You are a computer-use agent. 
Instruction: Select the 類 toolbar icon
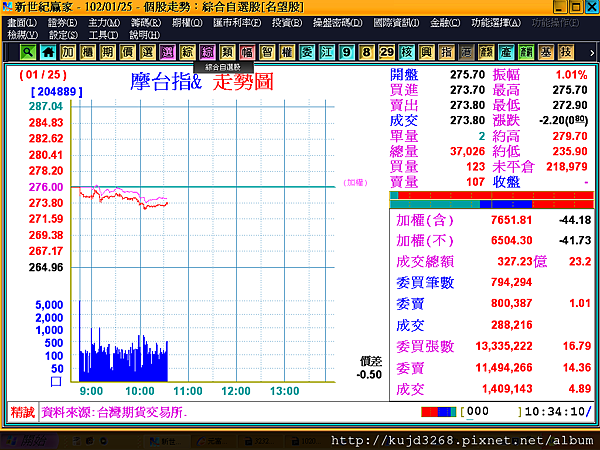tap(227, 52)
